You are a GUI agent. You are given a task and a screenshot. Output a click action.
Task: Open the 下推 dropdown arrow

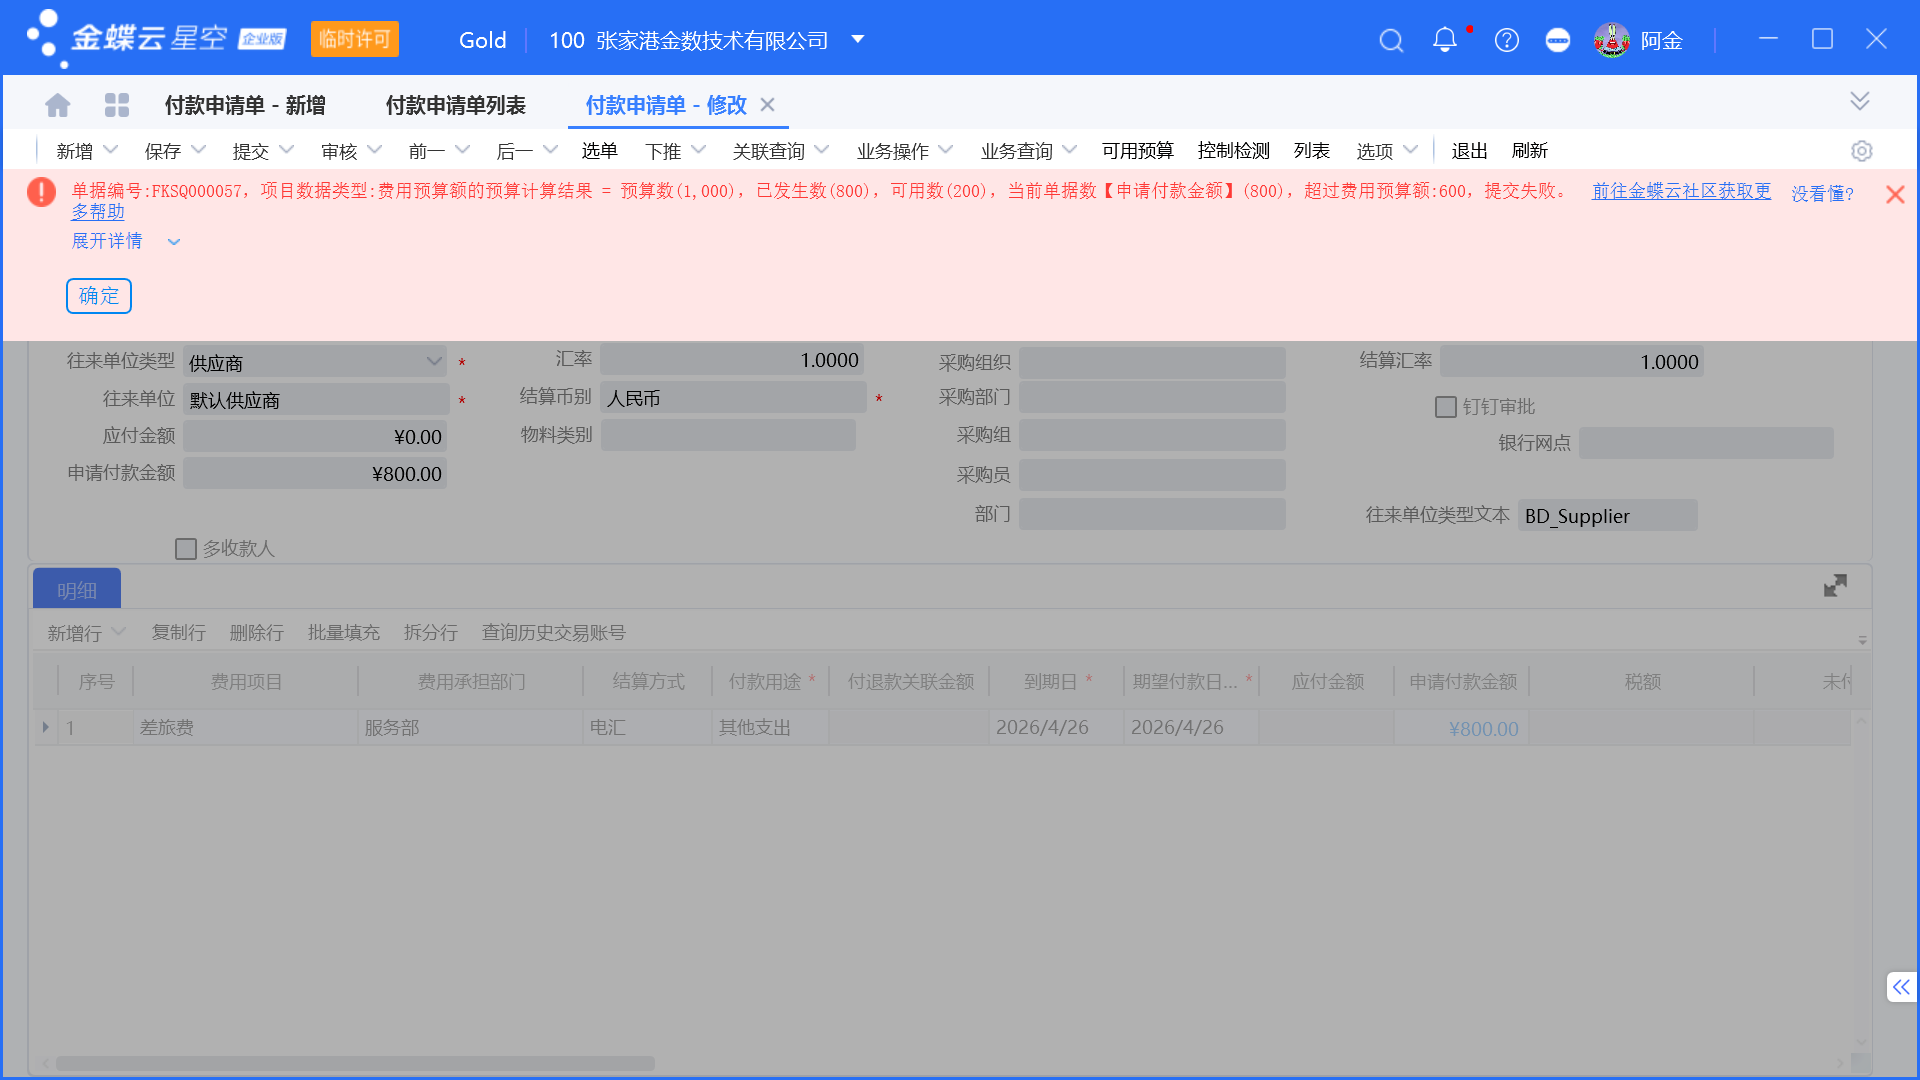pos(699,150)
